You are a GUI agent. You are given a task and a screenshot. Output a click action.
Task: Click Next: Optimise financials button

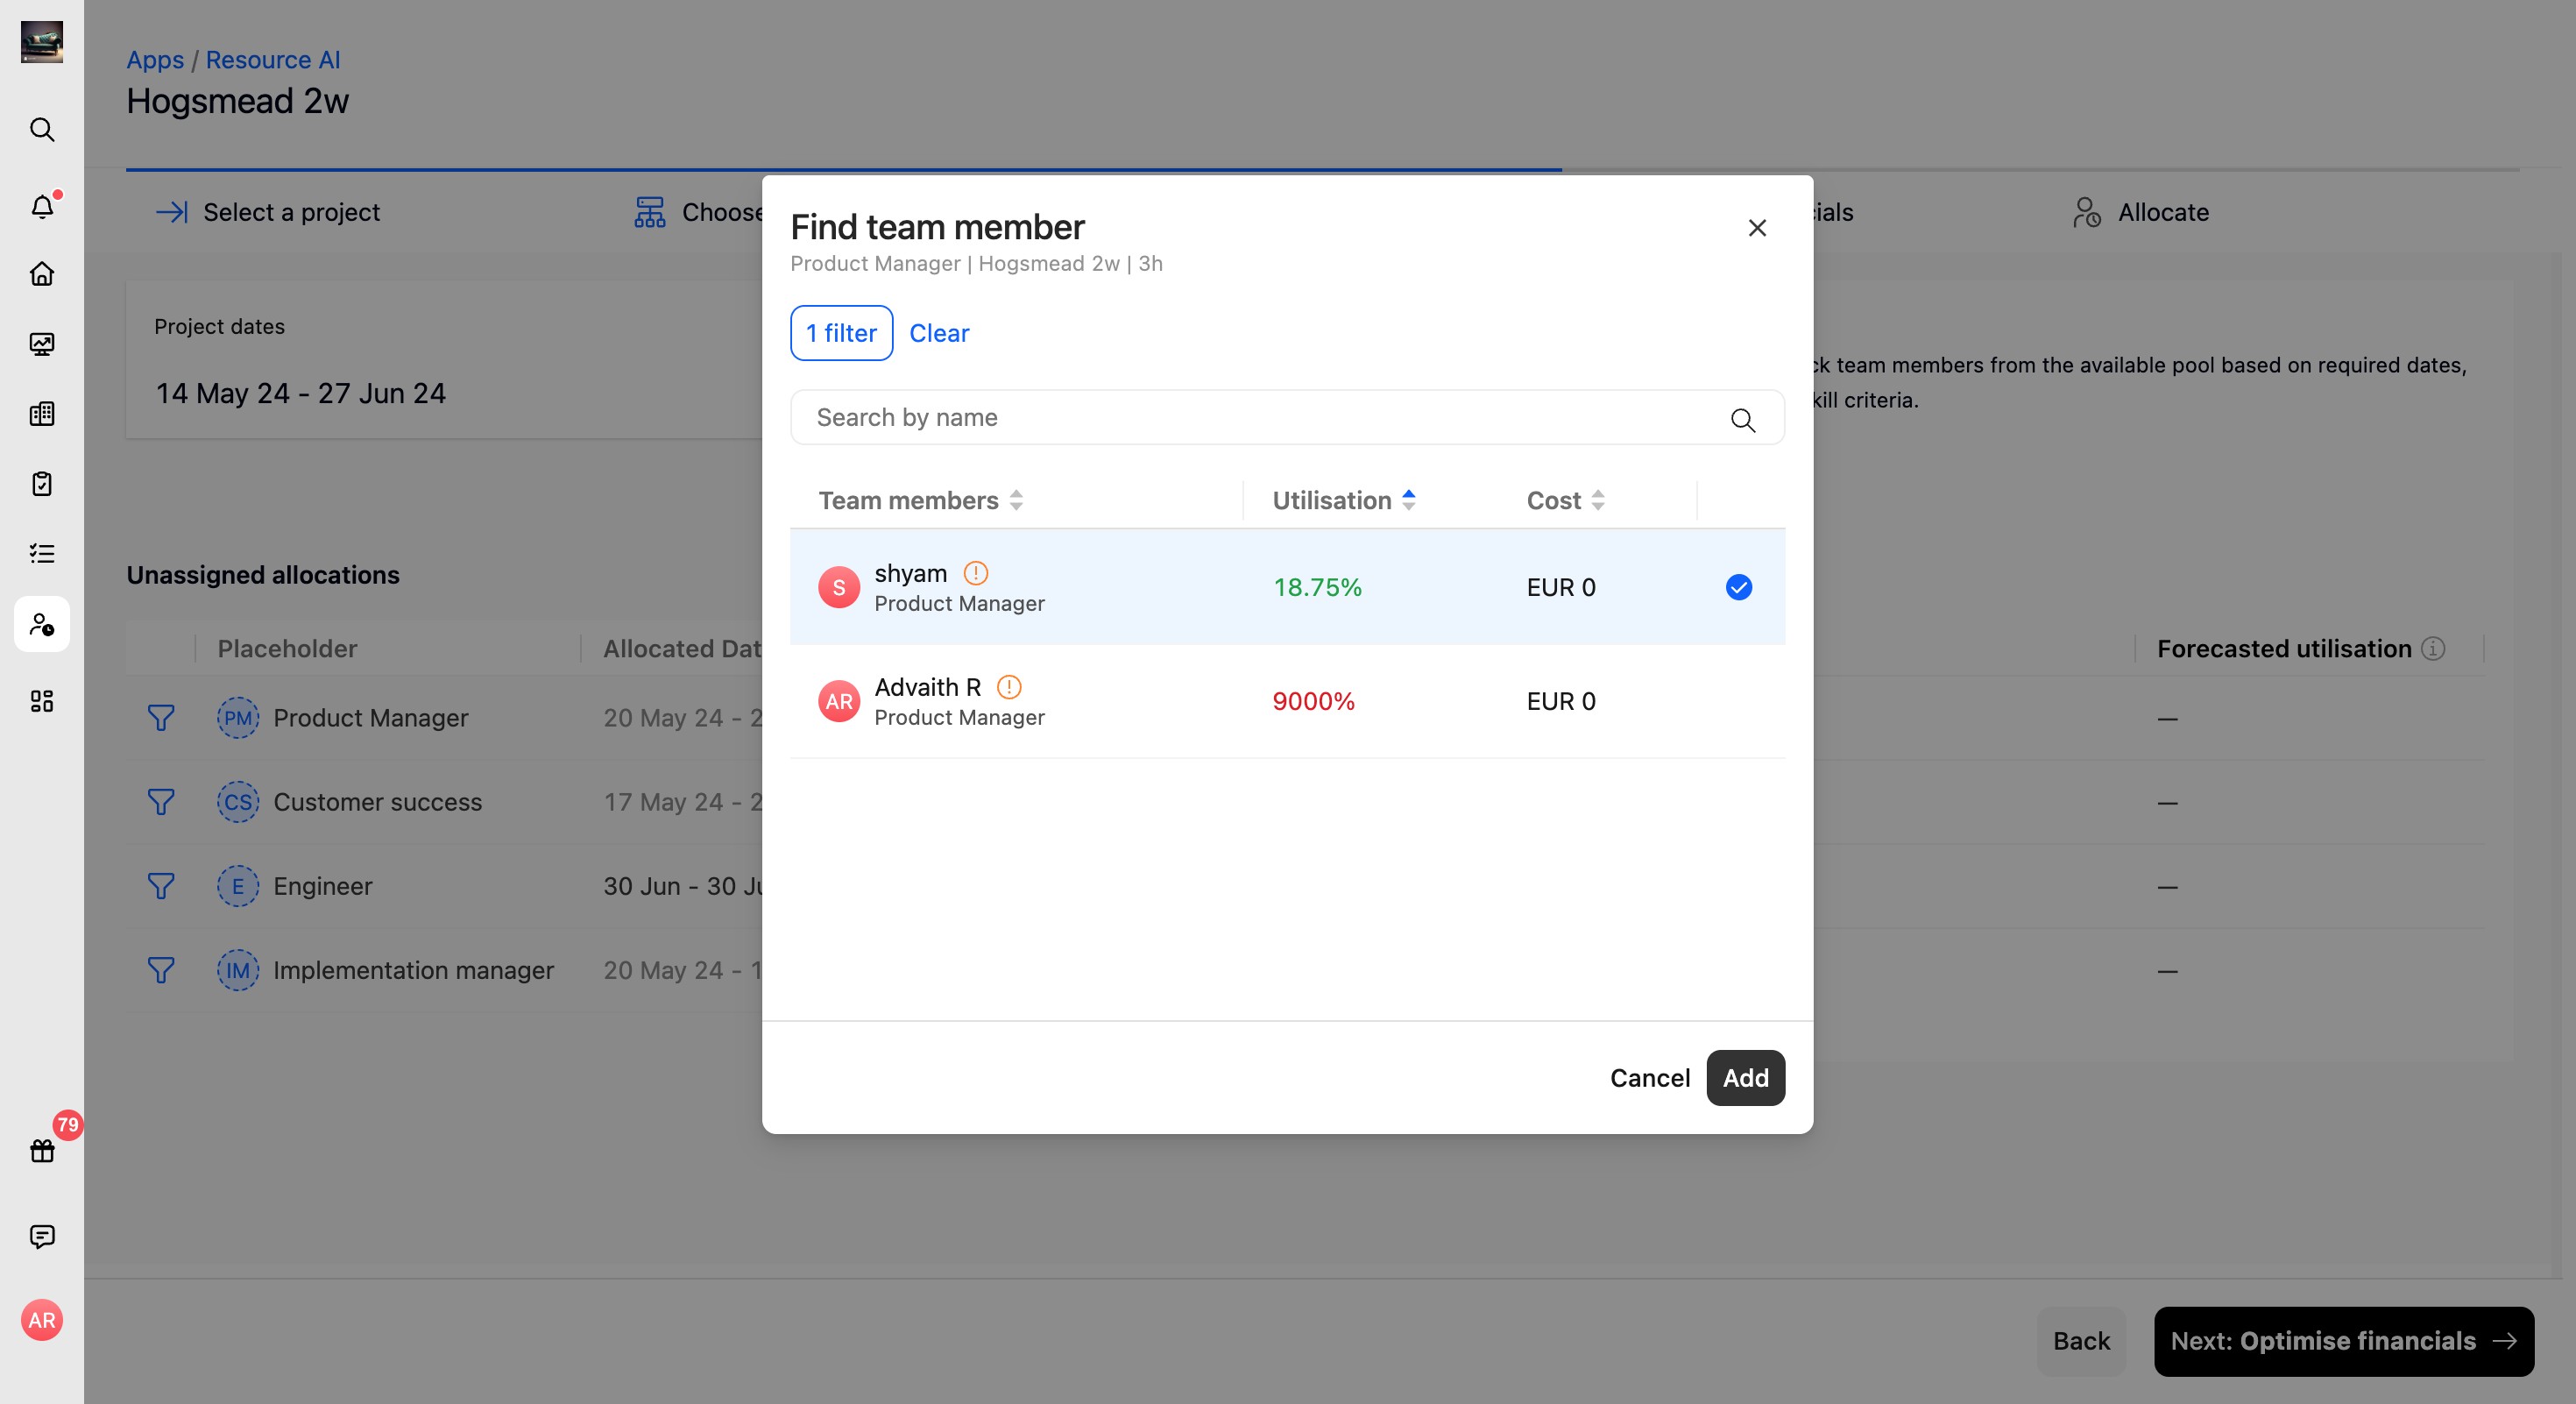[2343, 1341]
